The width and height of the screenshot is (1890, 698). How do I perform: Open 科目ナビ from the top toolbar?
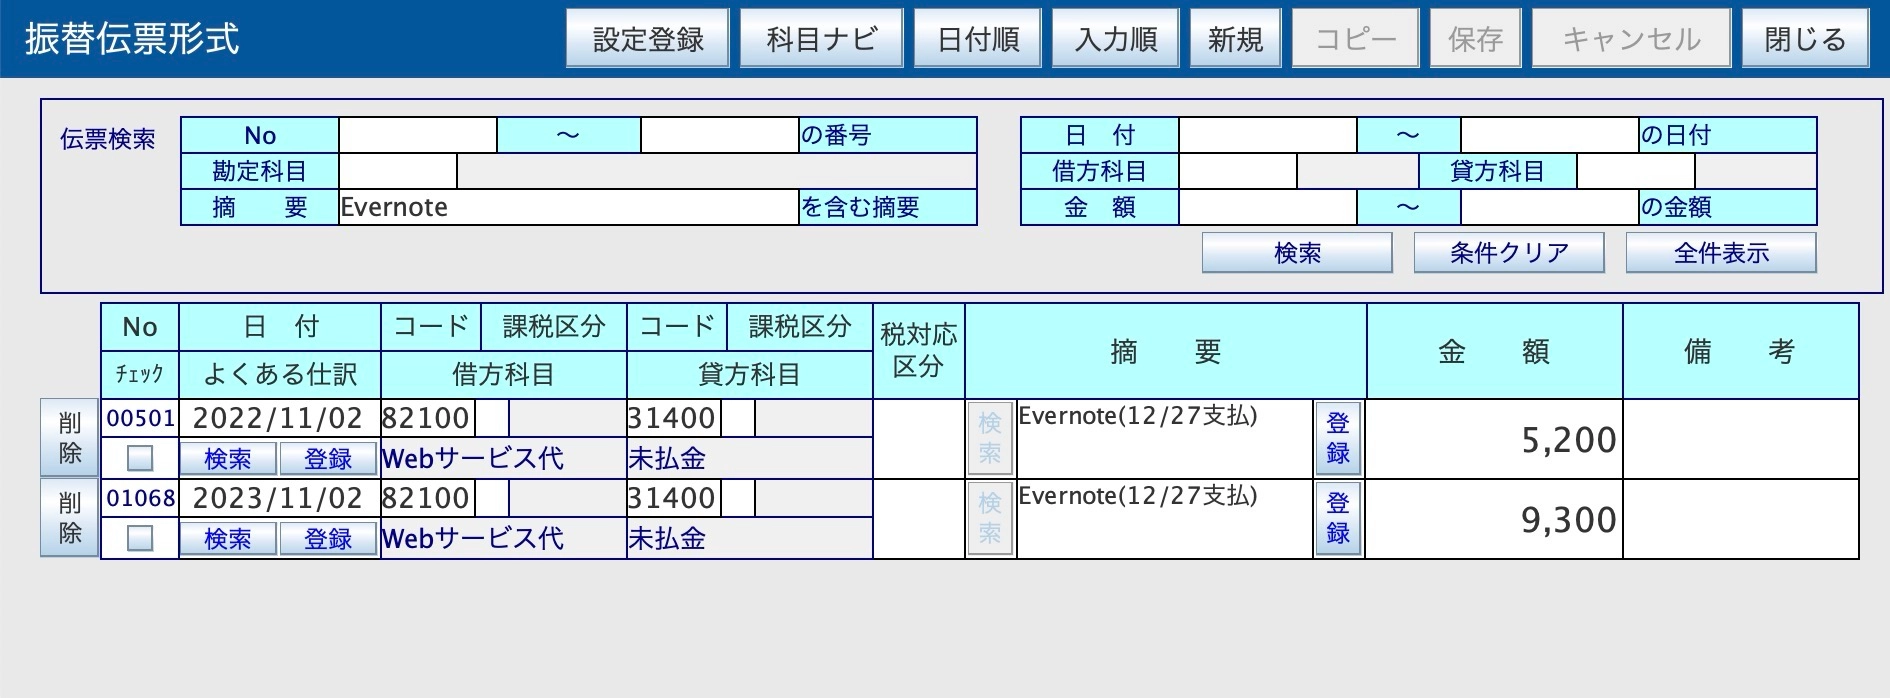[x=821, y=39]
